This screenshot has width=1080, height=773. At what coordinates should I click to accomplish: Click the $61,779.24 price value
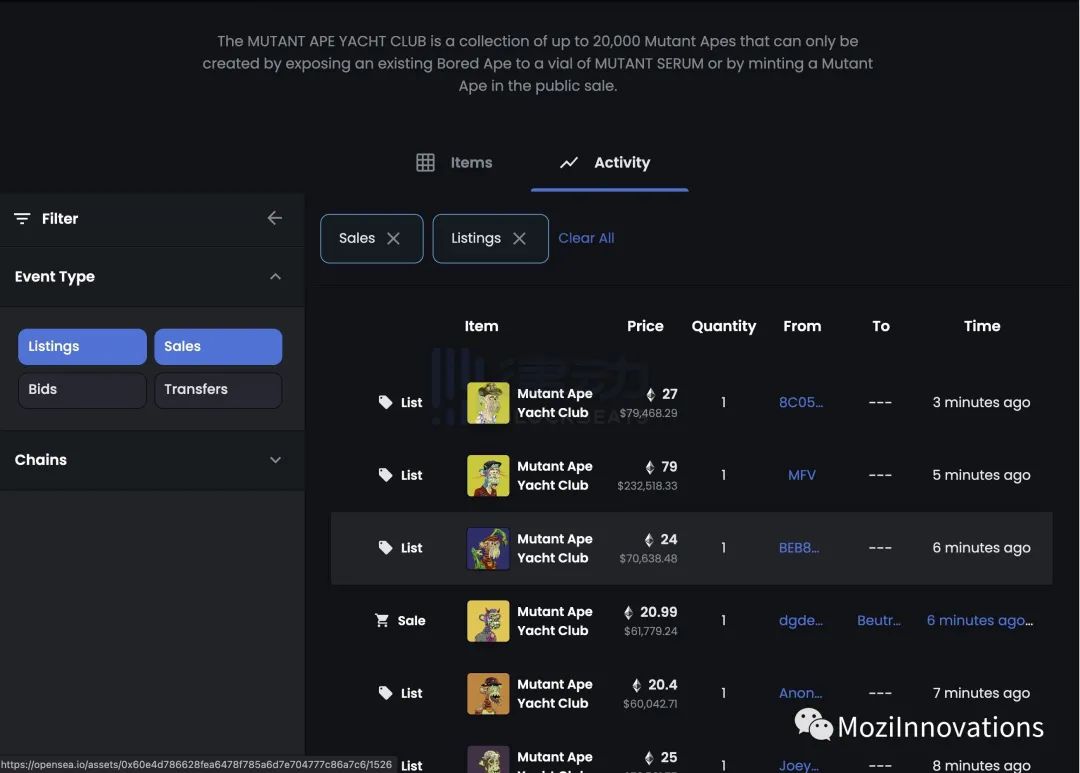[650, 632]
